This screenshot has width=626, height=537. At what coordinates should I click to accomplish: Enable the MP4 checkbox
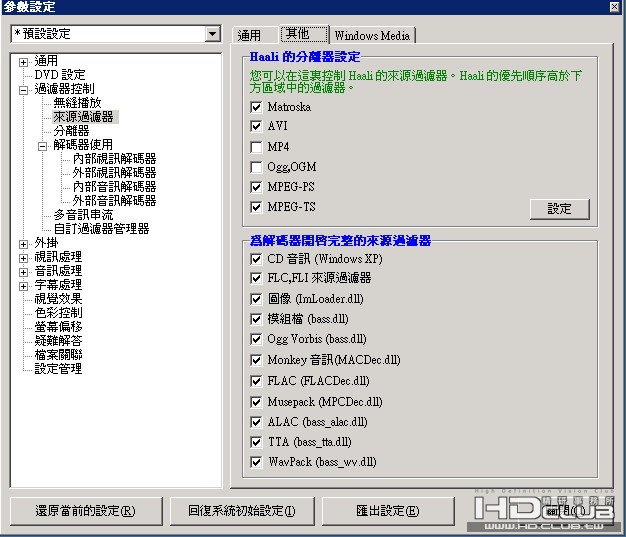point(256,147)
